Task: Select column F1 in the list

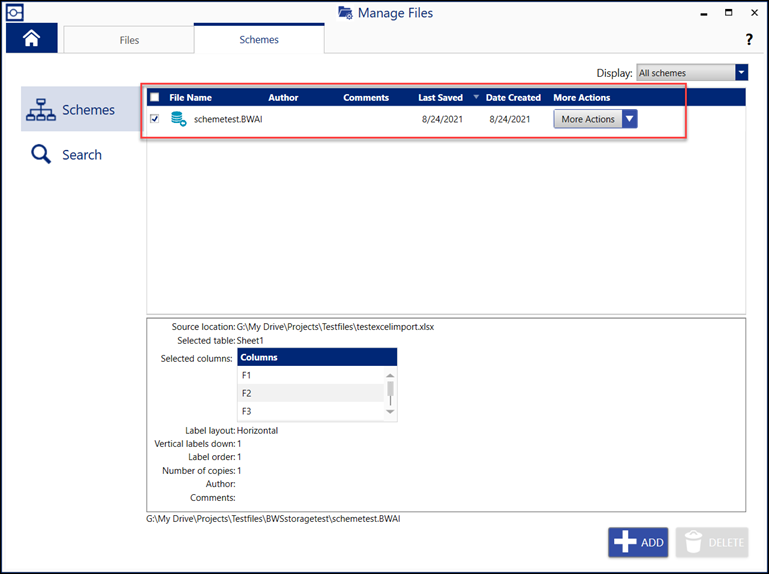Action: (310, 375)
